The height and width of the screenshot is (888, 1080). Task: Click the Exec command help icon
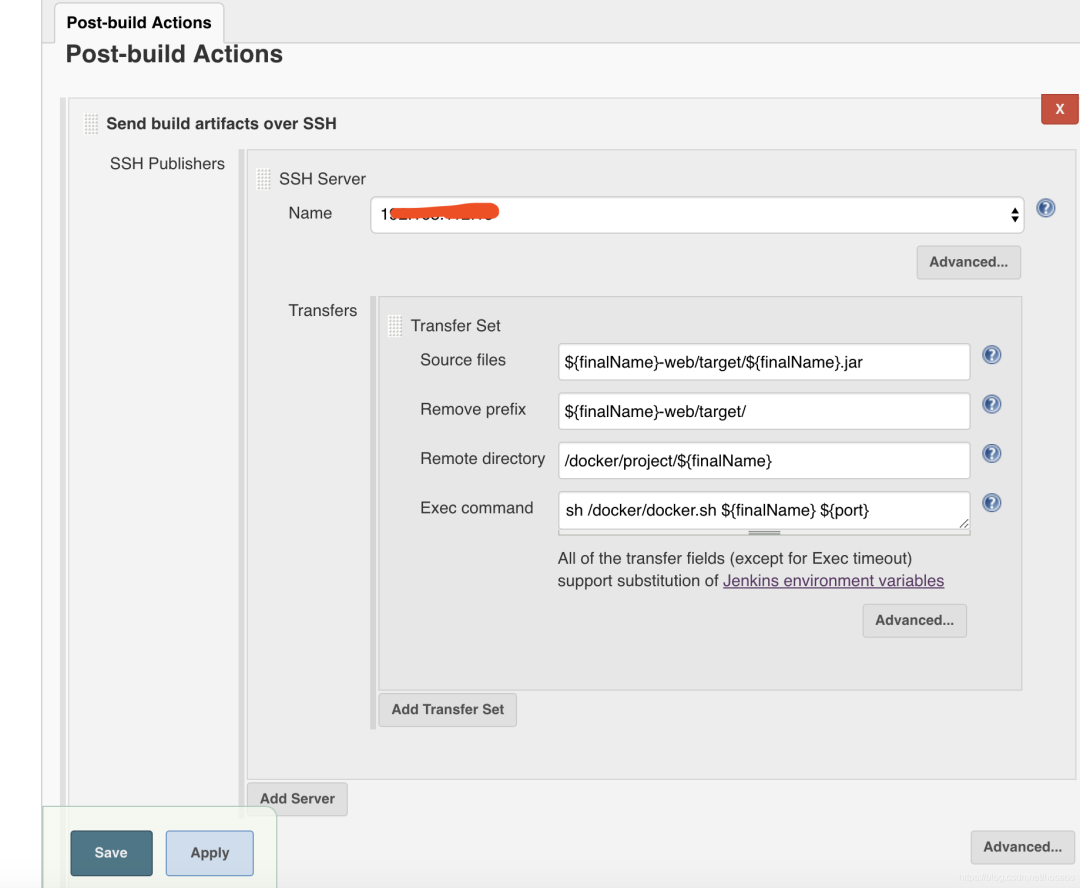point(991,502)
